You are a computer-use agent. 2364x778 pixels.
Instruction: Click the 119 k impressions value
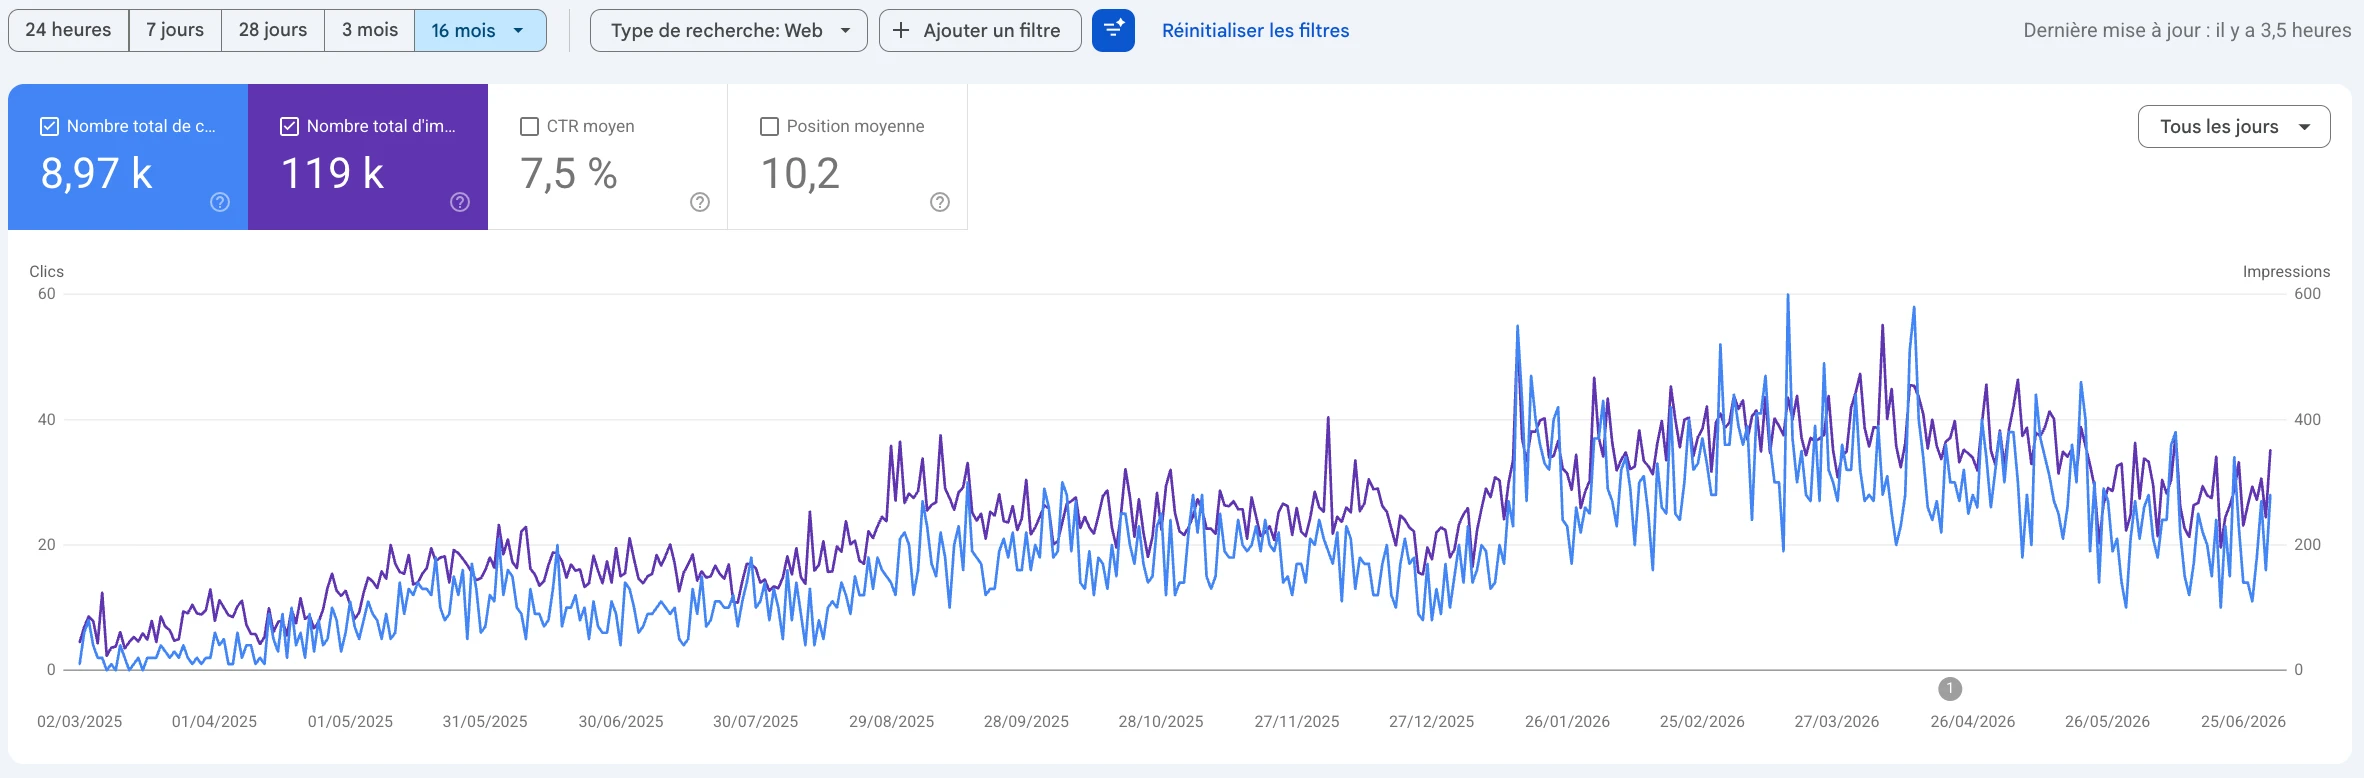point(333,173)
